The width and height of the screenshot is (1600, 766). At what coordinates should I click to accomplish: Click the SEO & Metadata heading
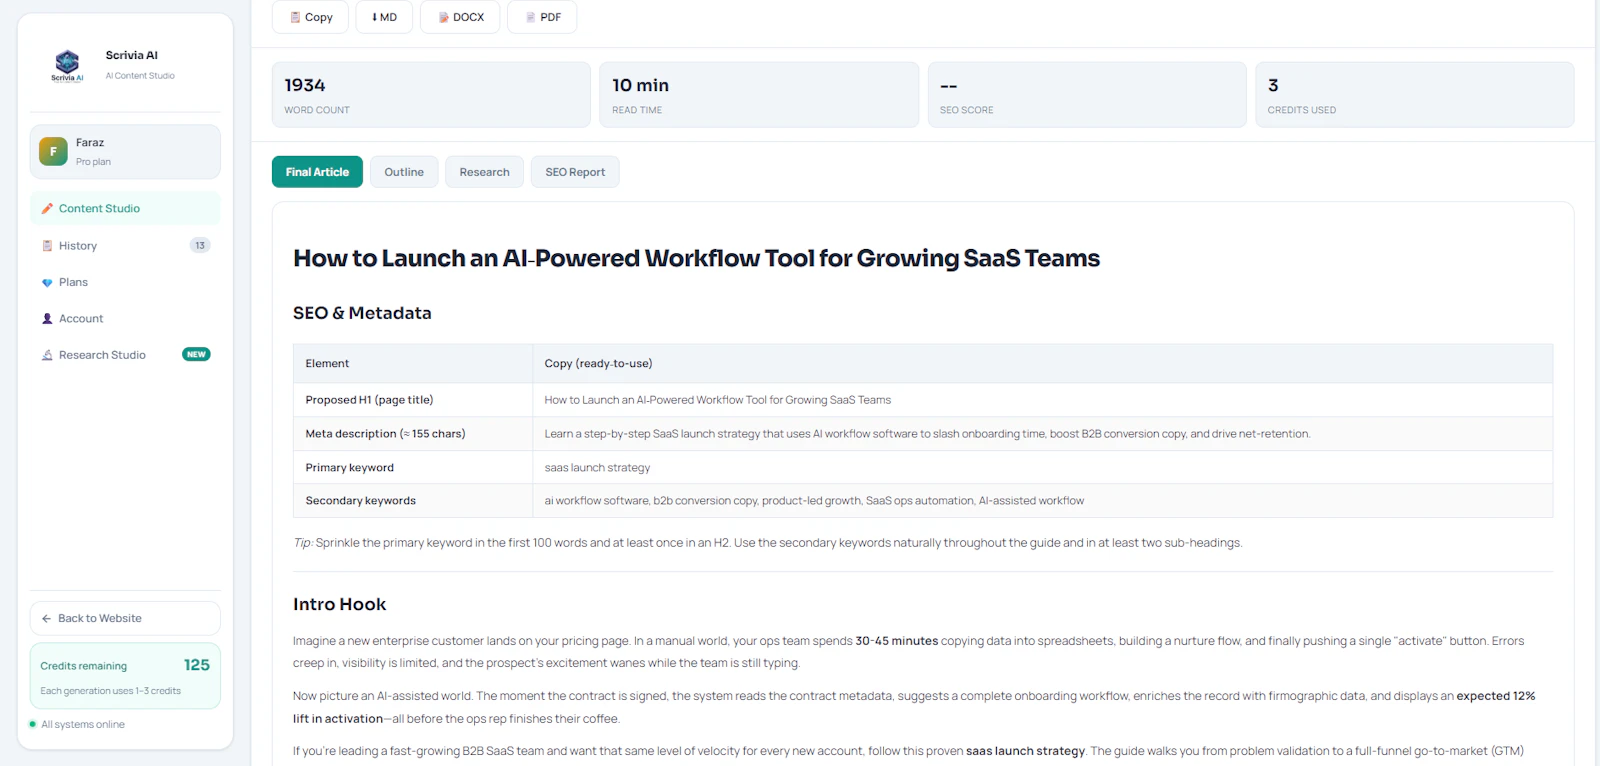[x=362, y=313]
